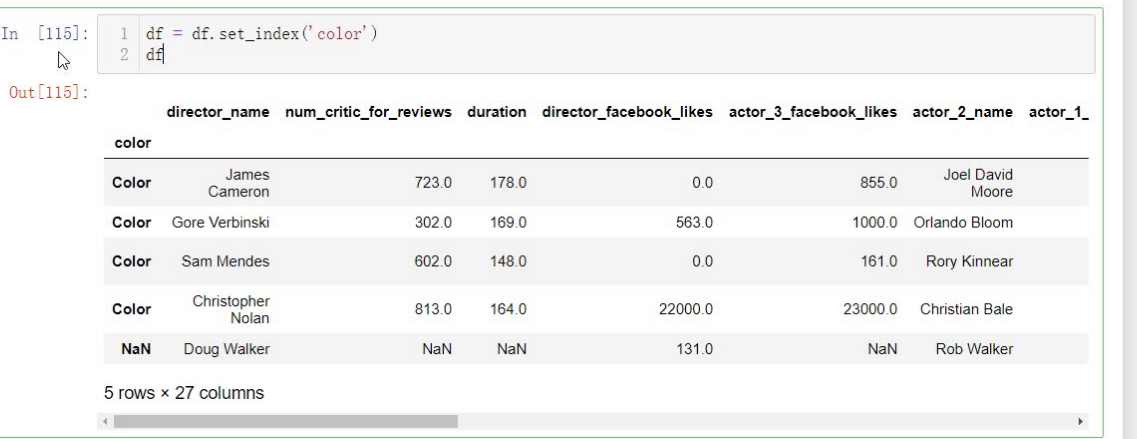Click the 302.0 reviews value

click(433, 223)
